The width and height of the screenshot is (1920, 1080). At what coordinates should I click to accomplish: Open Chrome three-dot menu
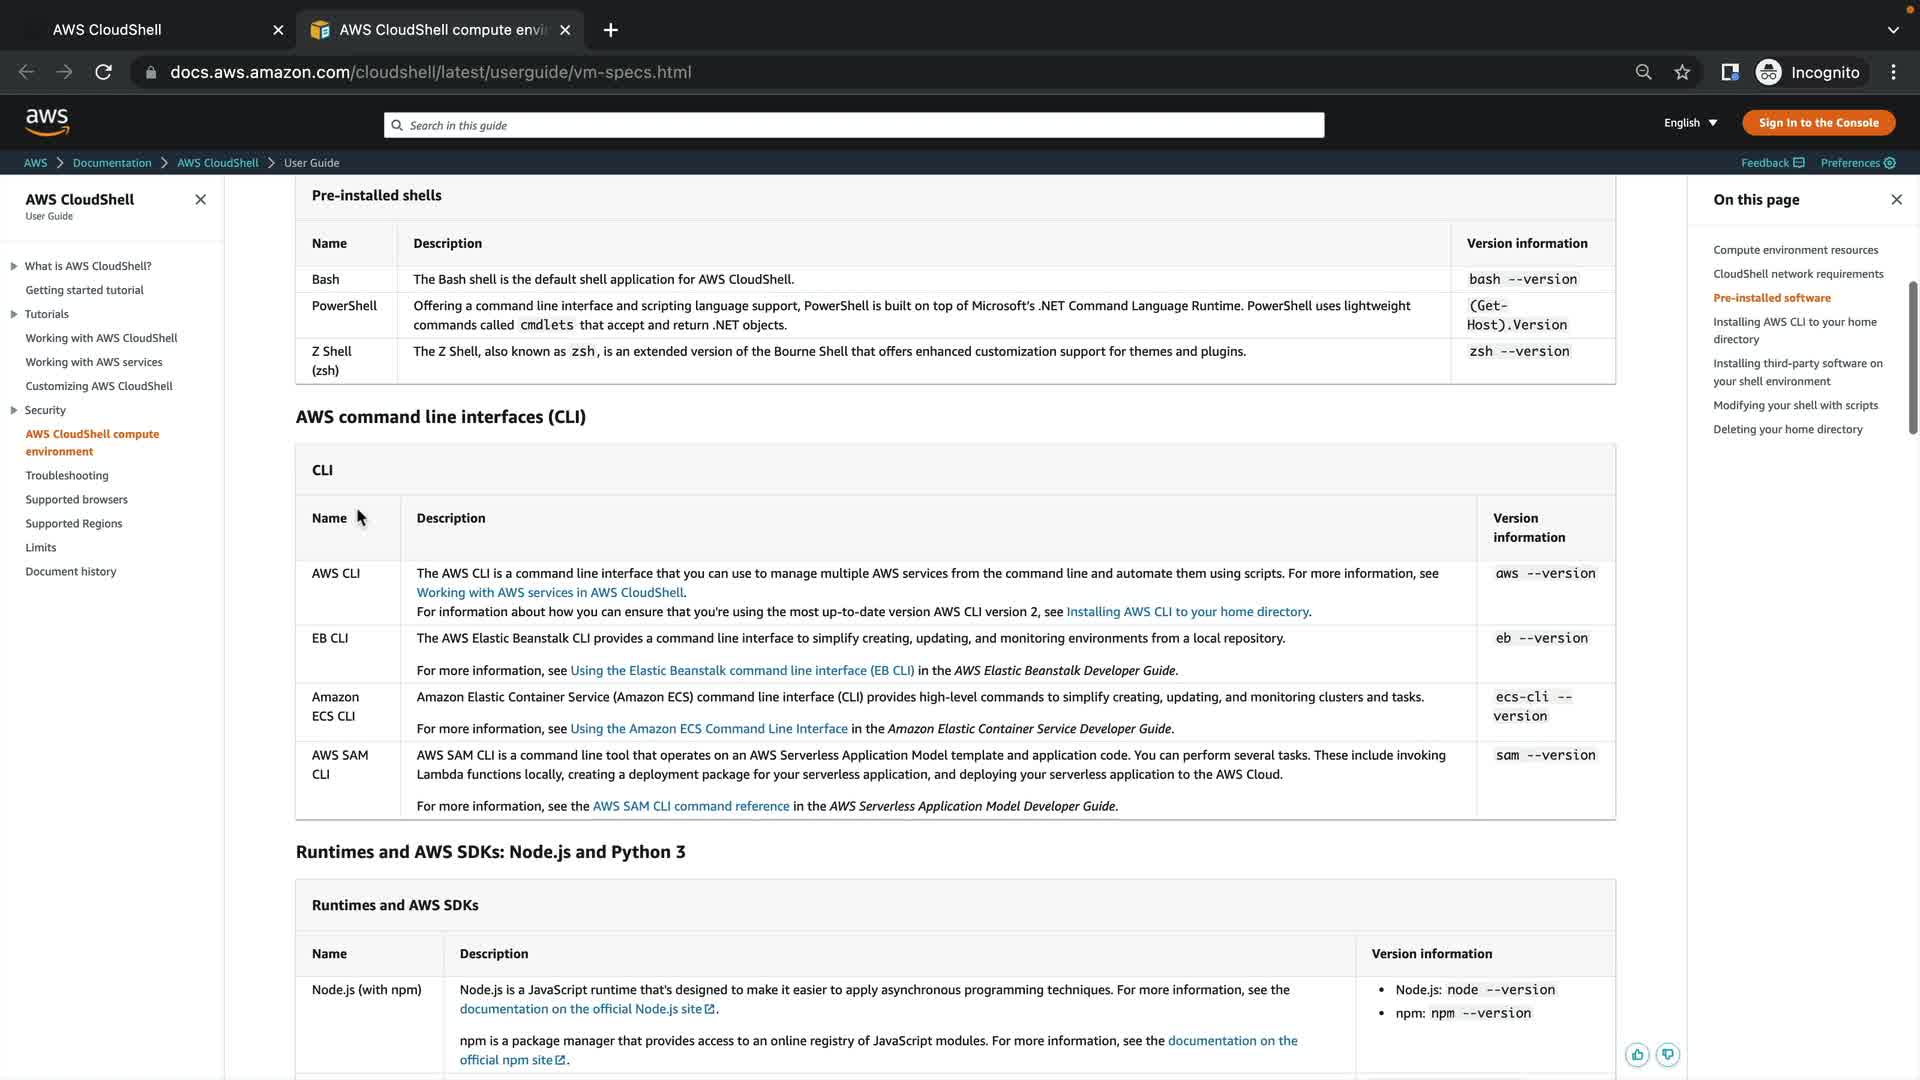(x=1893, y=72)
